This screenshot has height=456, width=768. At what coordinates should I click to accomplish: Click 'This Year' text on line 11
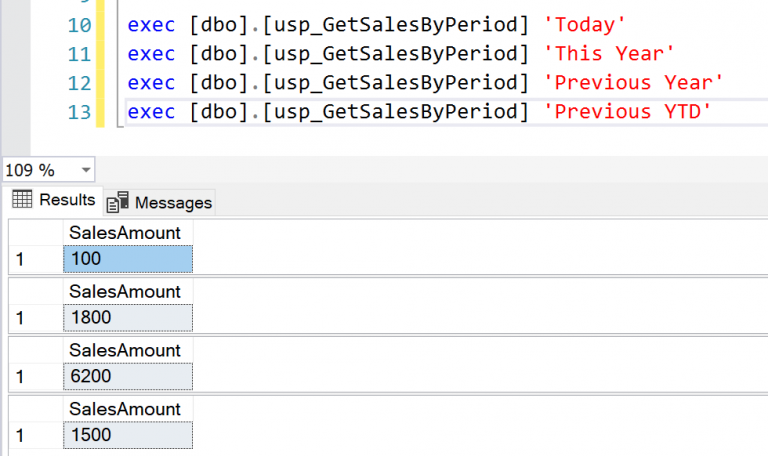tap(608, 51)
